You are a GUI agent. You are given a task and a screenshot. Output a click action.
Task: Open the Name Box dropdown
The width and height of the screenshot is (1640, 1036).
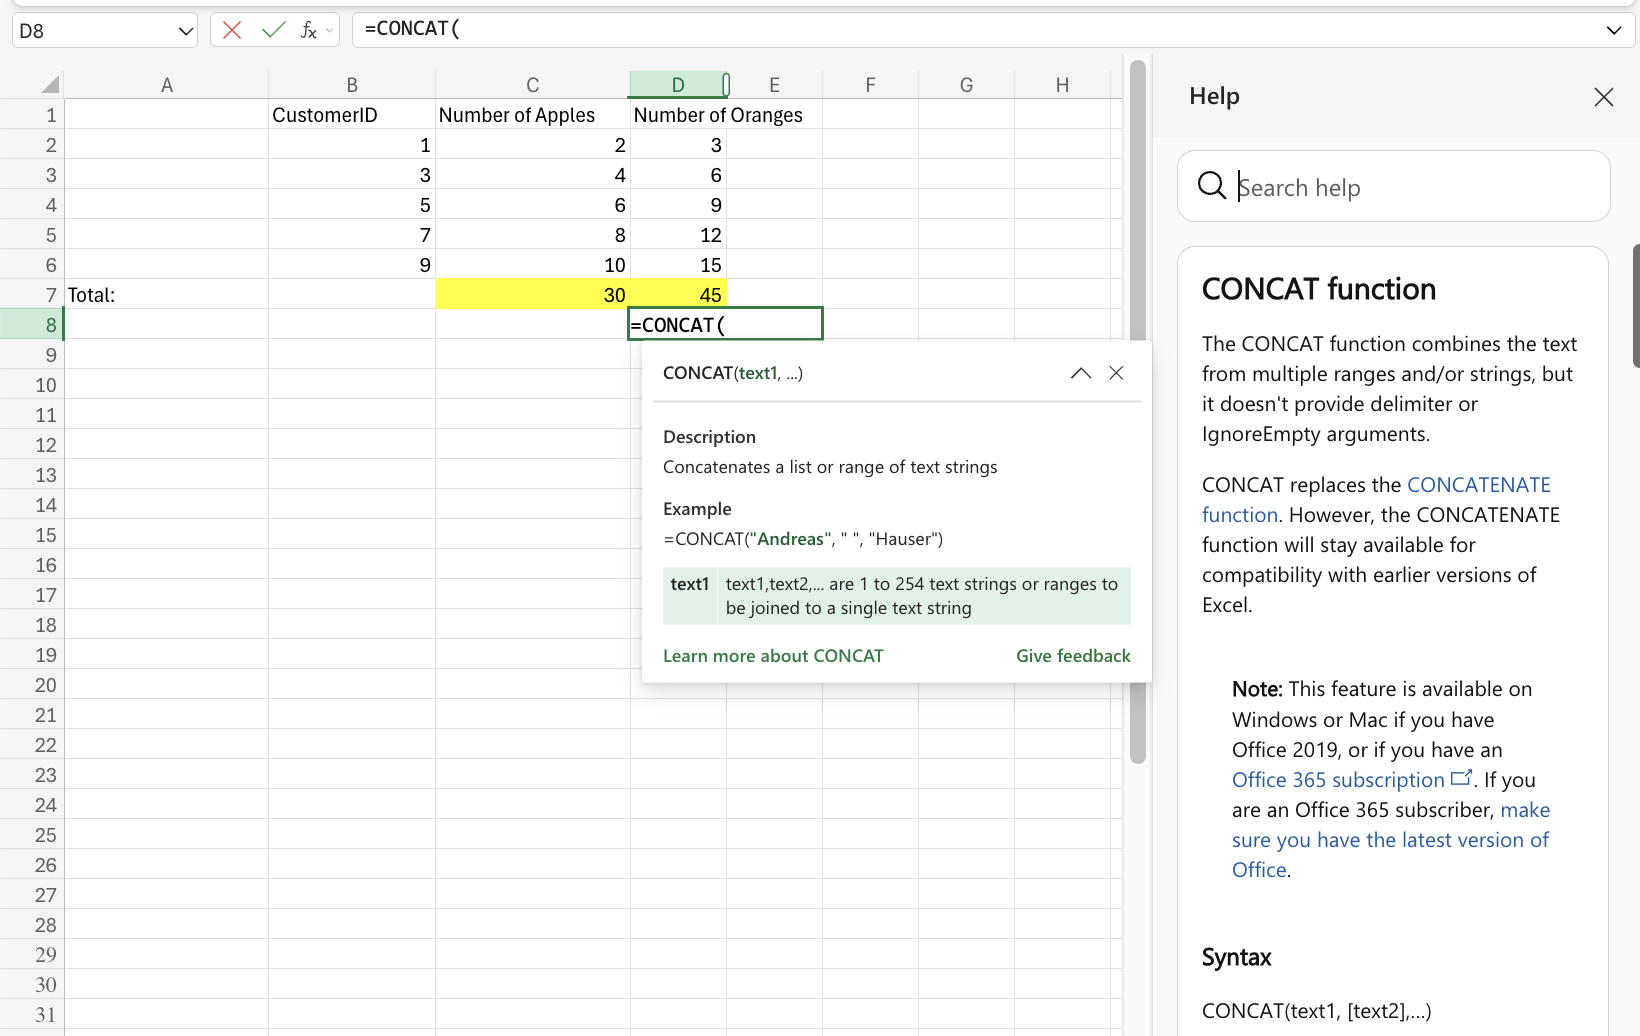[x=186, y=31]
